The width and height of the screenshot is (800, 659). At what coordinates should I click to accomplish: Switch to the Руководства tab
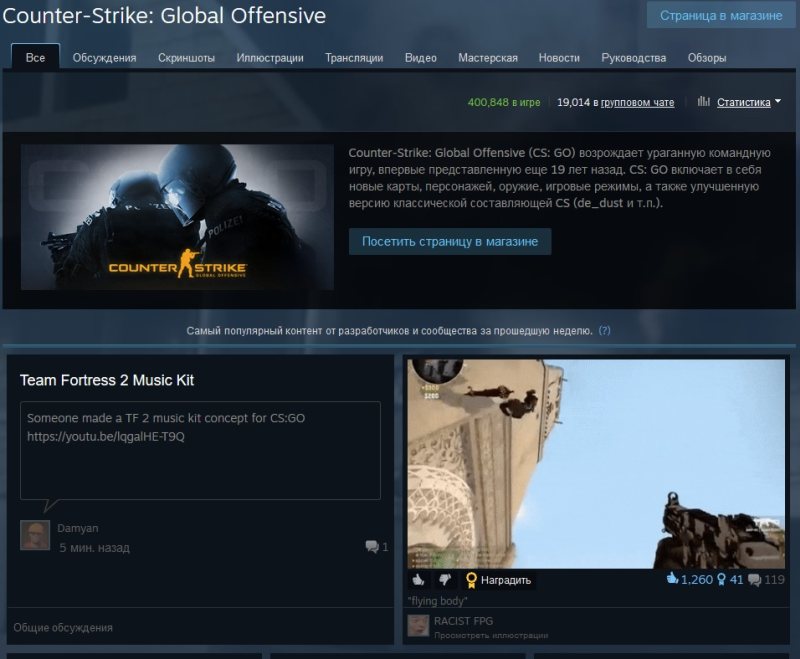pyautogui.click(x=634, y=58)
